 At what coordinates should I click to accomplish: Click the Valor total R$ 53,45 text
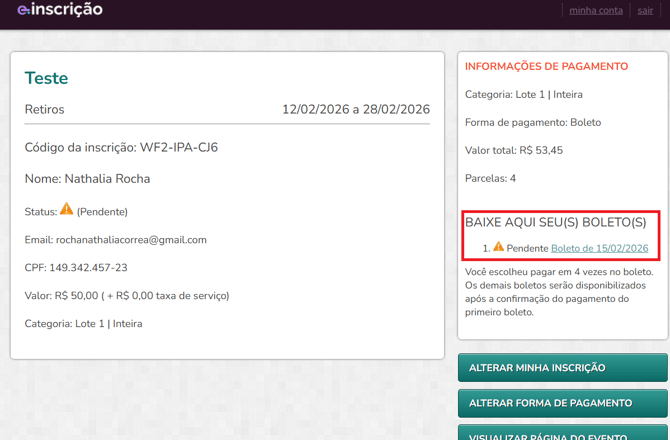[x=513, y=150]
